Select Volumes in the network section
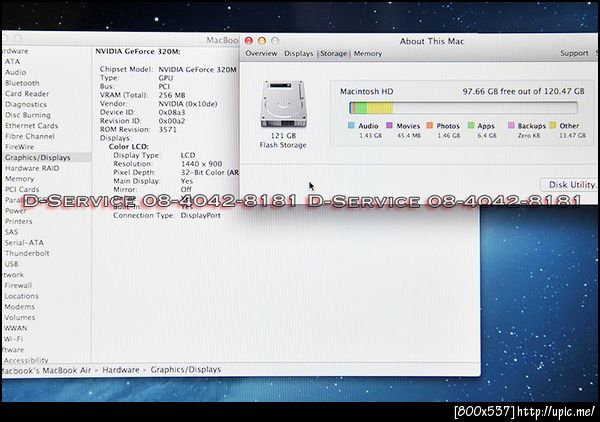Viewport: 600px width, 422px height. 20,318
